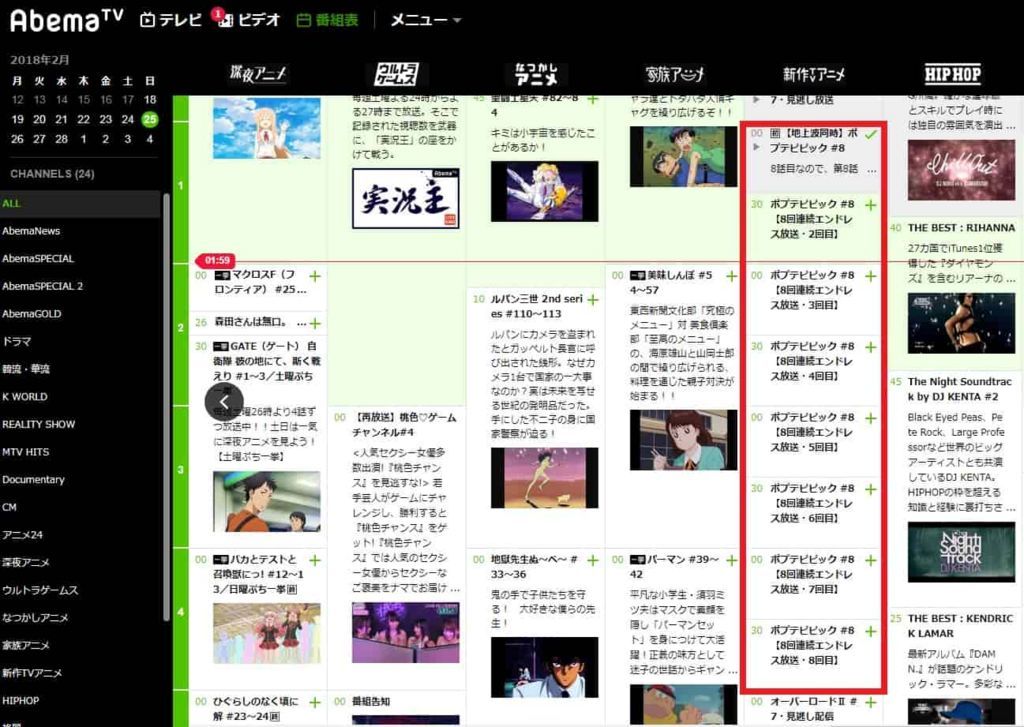The image size is (1024, 727).
Task: Select the HIPHOP channel header logo
Action: [x=953, y=74]
